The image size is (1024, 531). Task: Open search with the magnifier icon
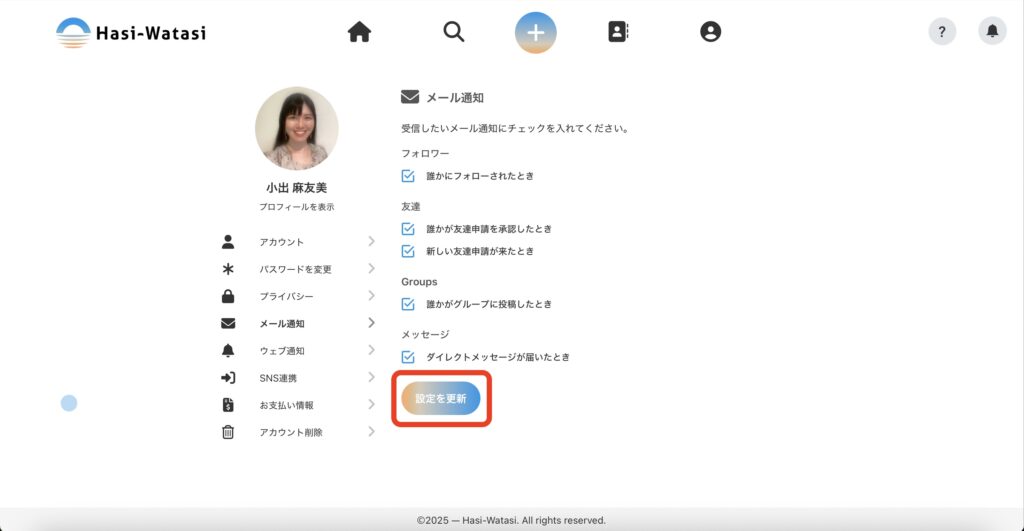[453, 31]
